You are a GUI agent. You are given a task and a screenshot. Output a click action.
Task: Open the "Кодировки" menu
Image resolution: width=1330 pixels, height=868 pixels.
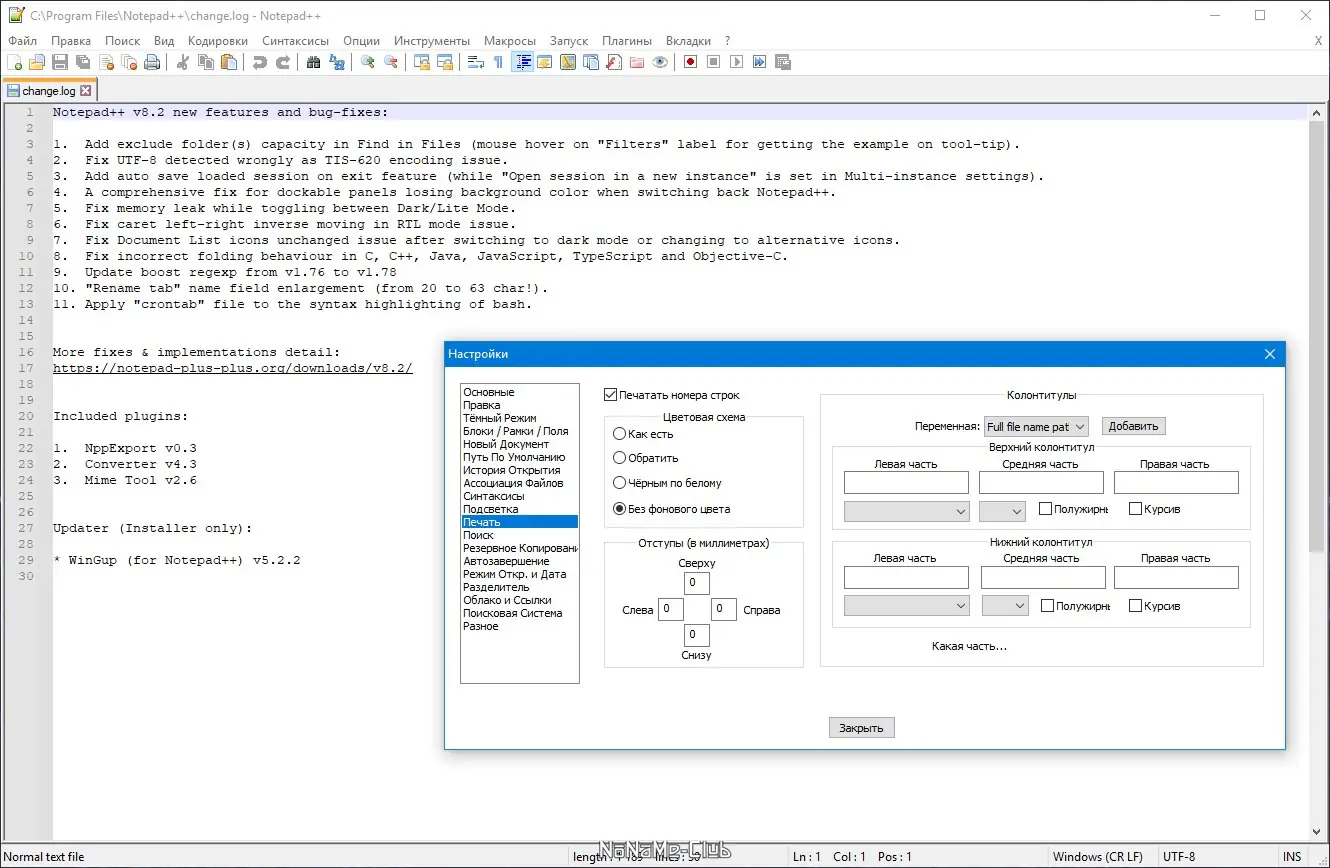pos(217,41)
